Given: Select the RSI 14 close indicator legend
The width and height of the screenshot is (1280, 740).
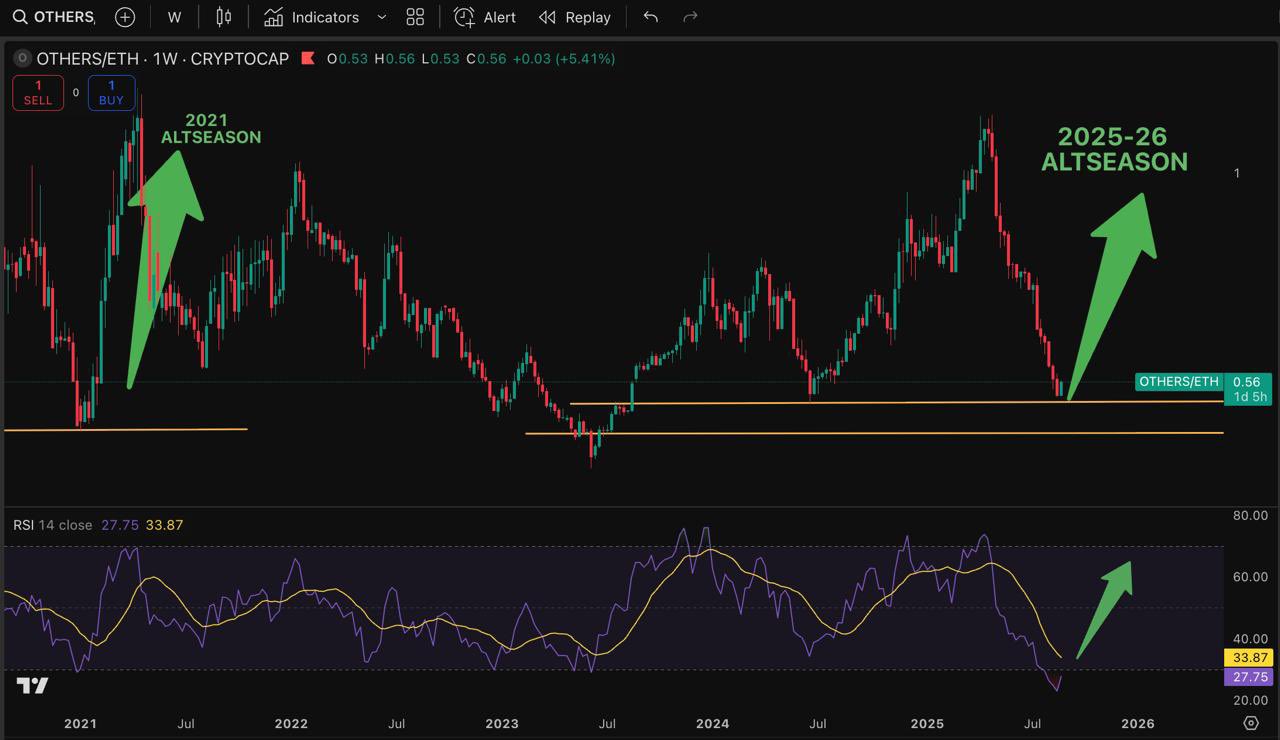Looking at the screenshot, I should (x=53, y=525).
